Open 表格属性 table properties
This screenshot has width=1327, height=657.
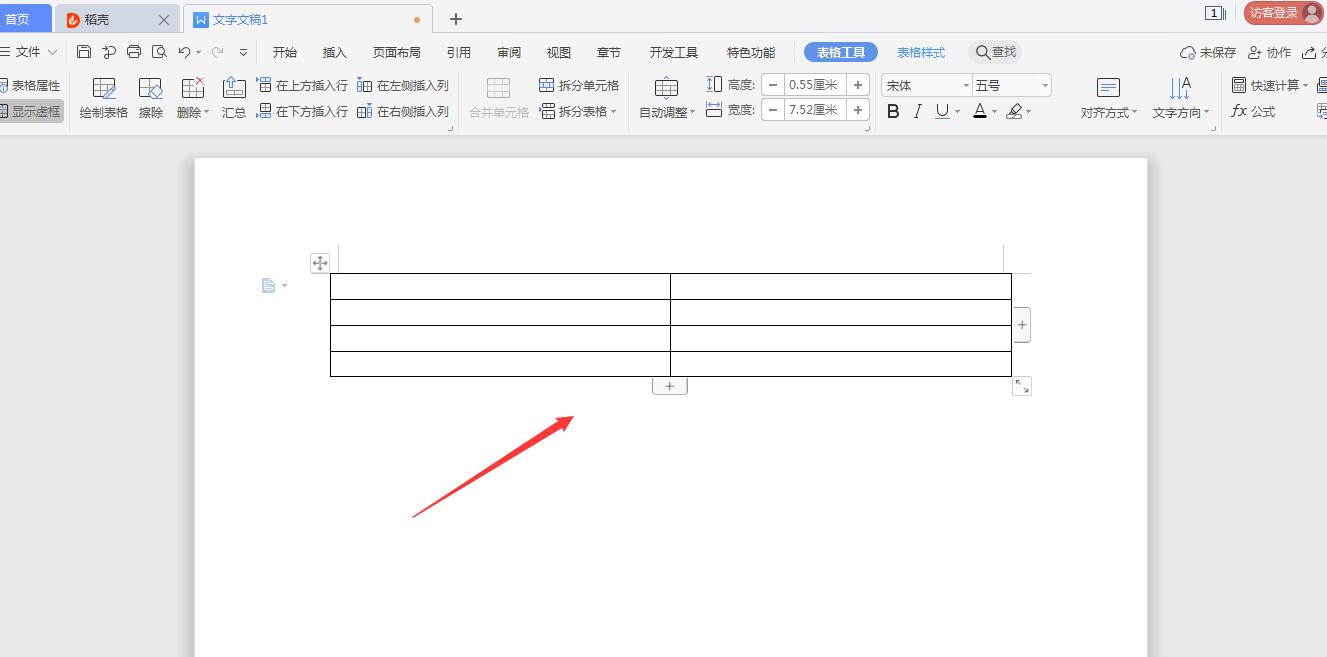30,85
